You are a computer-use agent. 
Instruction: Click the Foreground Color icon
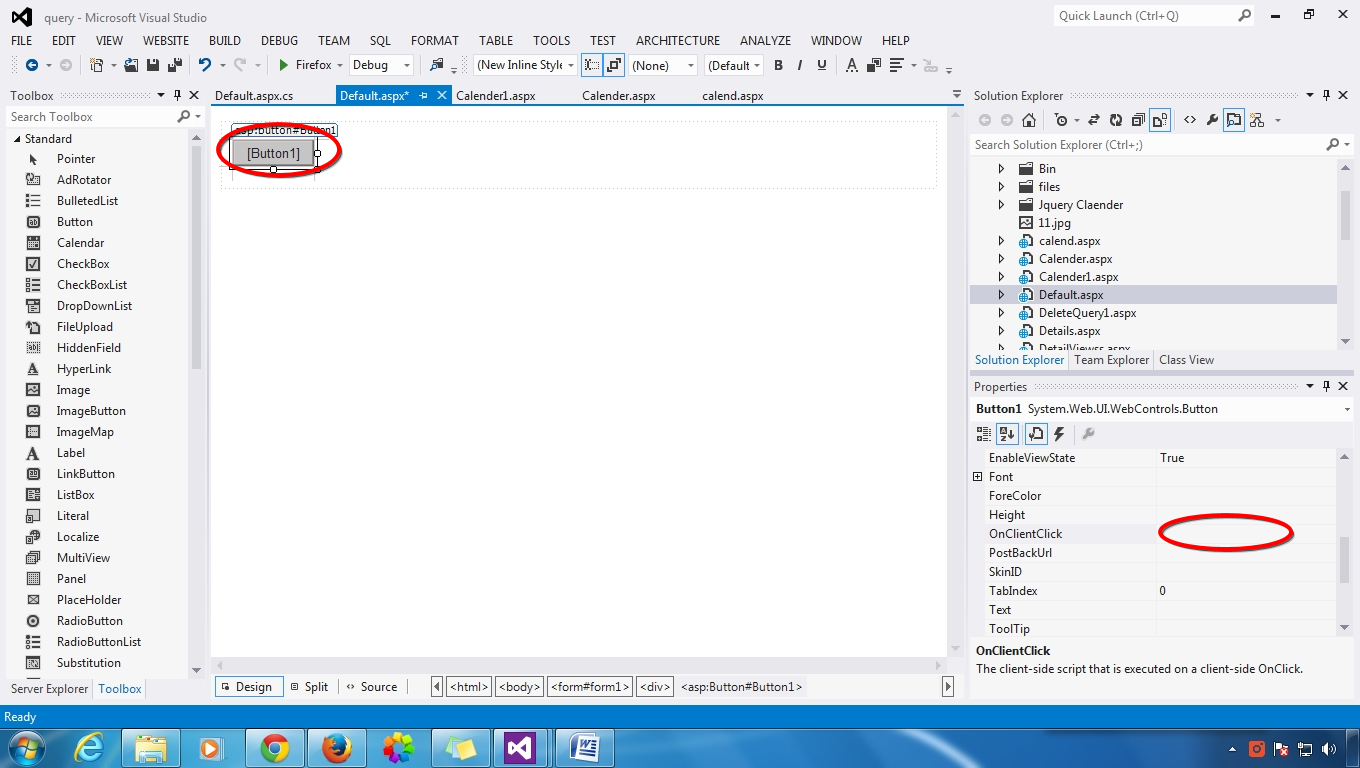point(851,65)
